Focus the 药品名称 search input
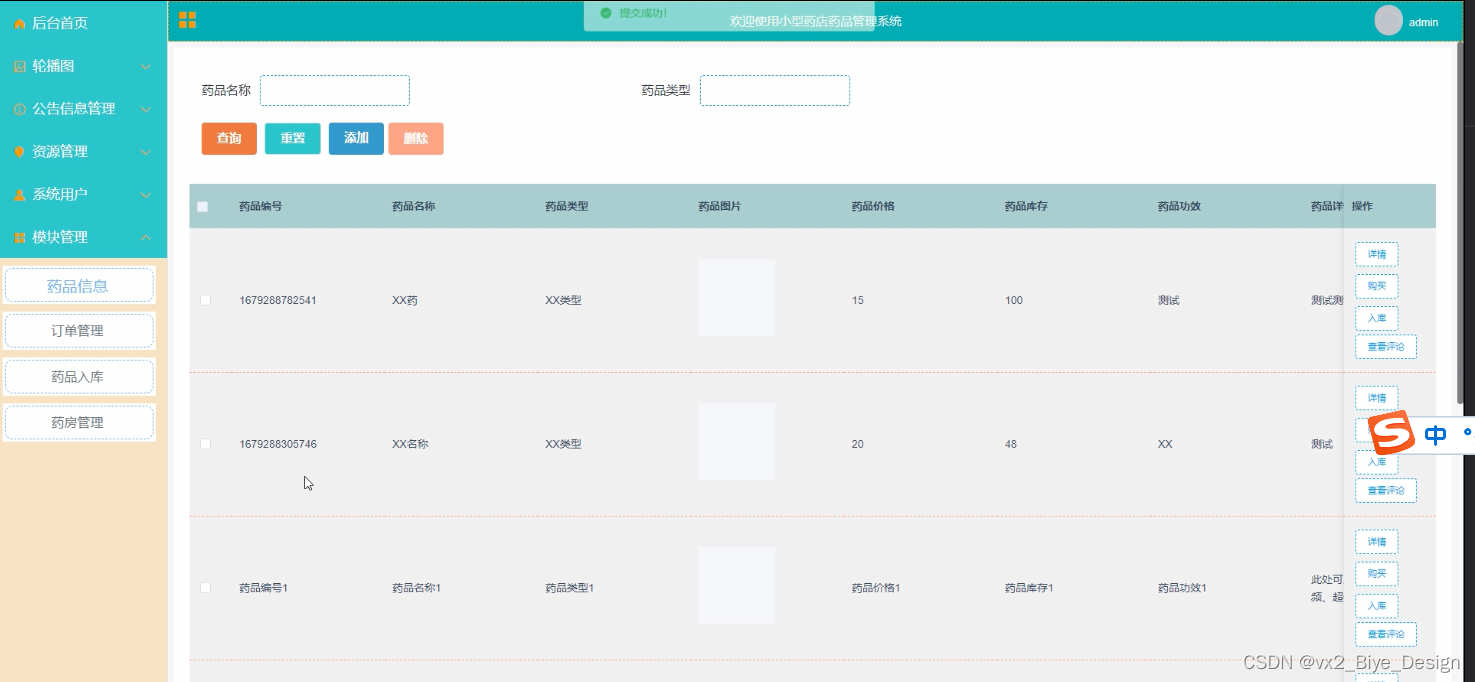Viewport: 1475px width, 682px height. pyautogui.click(x=335, y=90)
